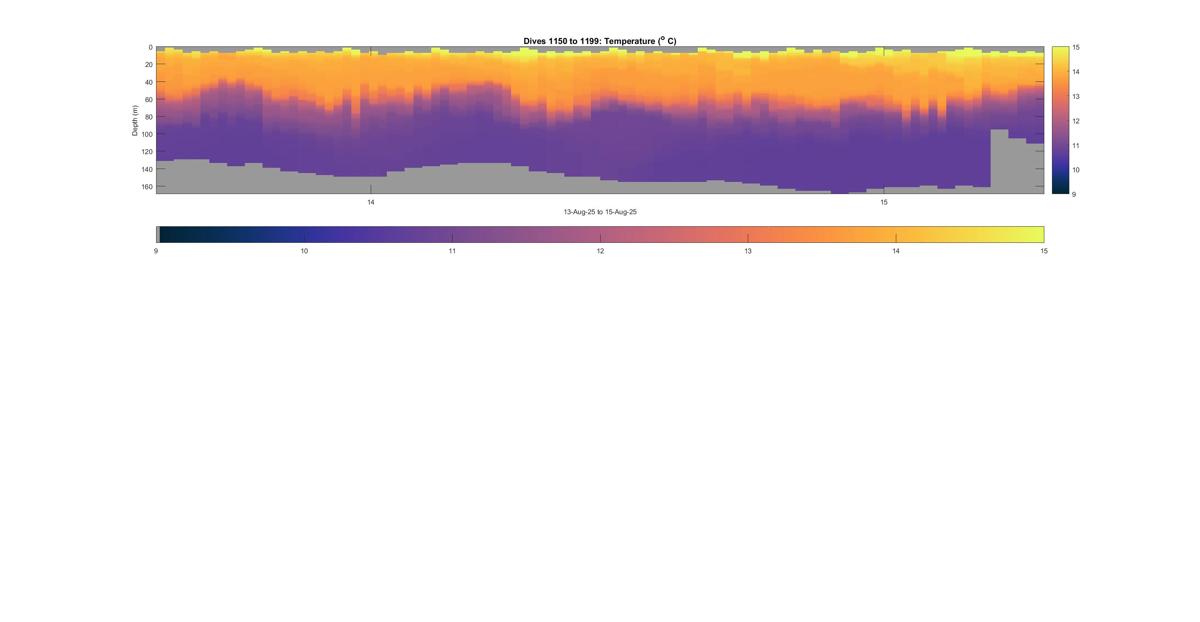Click horizontal colorbar at the 12 tick
The width and height of the screenshot is (1200, 622).
(600, 234)
